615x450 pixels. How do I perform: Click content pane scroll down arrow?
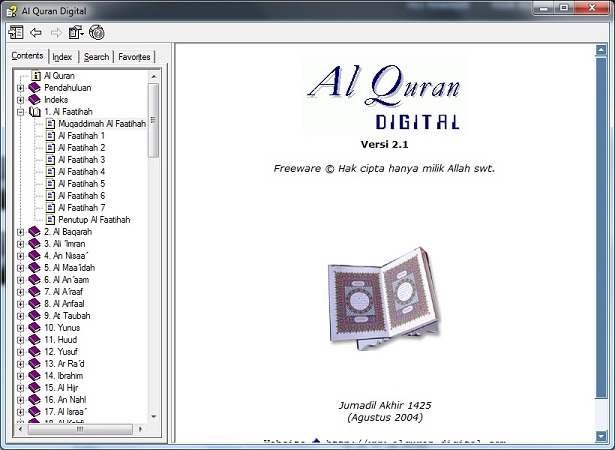[601, 435]
